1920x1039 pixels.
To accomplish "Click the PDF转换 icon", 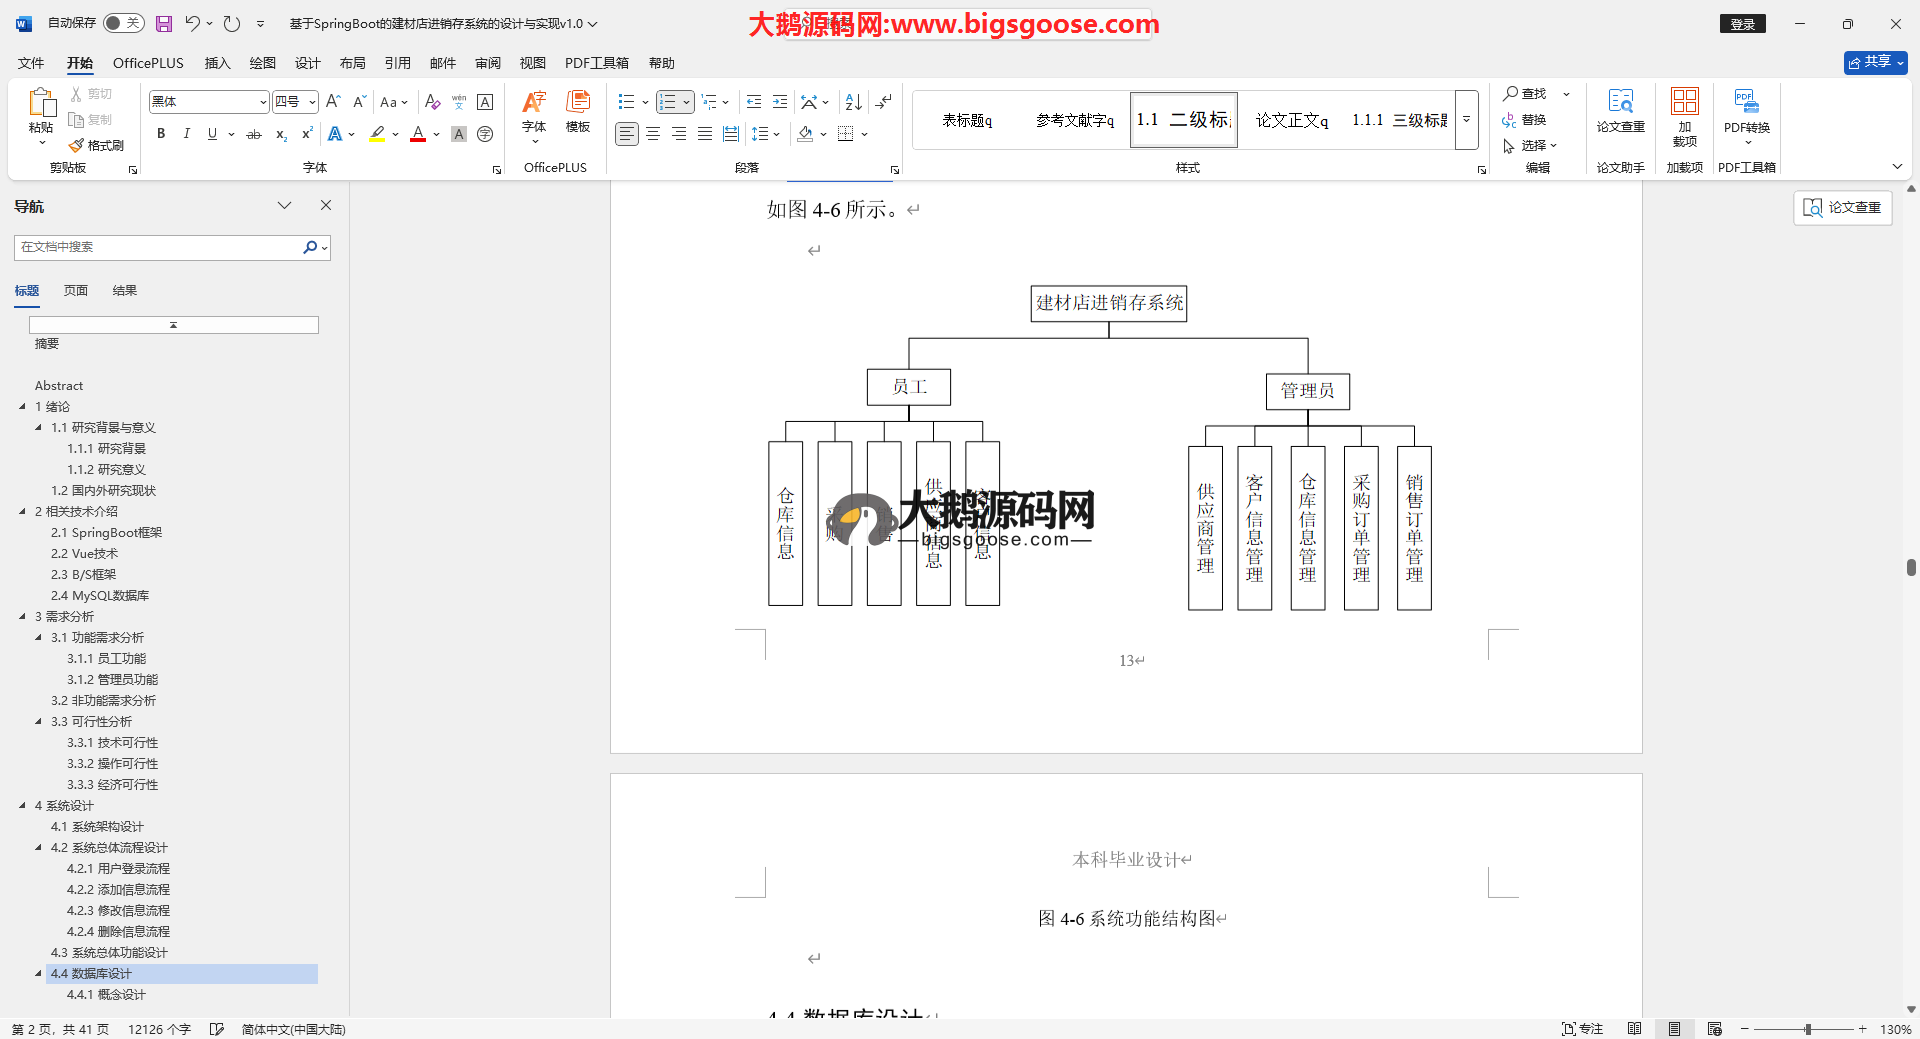I will click(x=1746, y=110).
